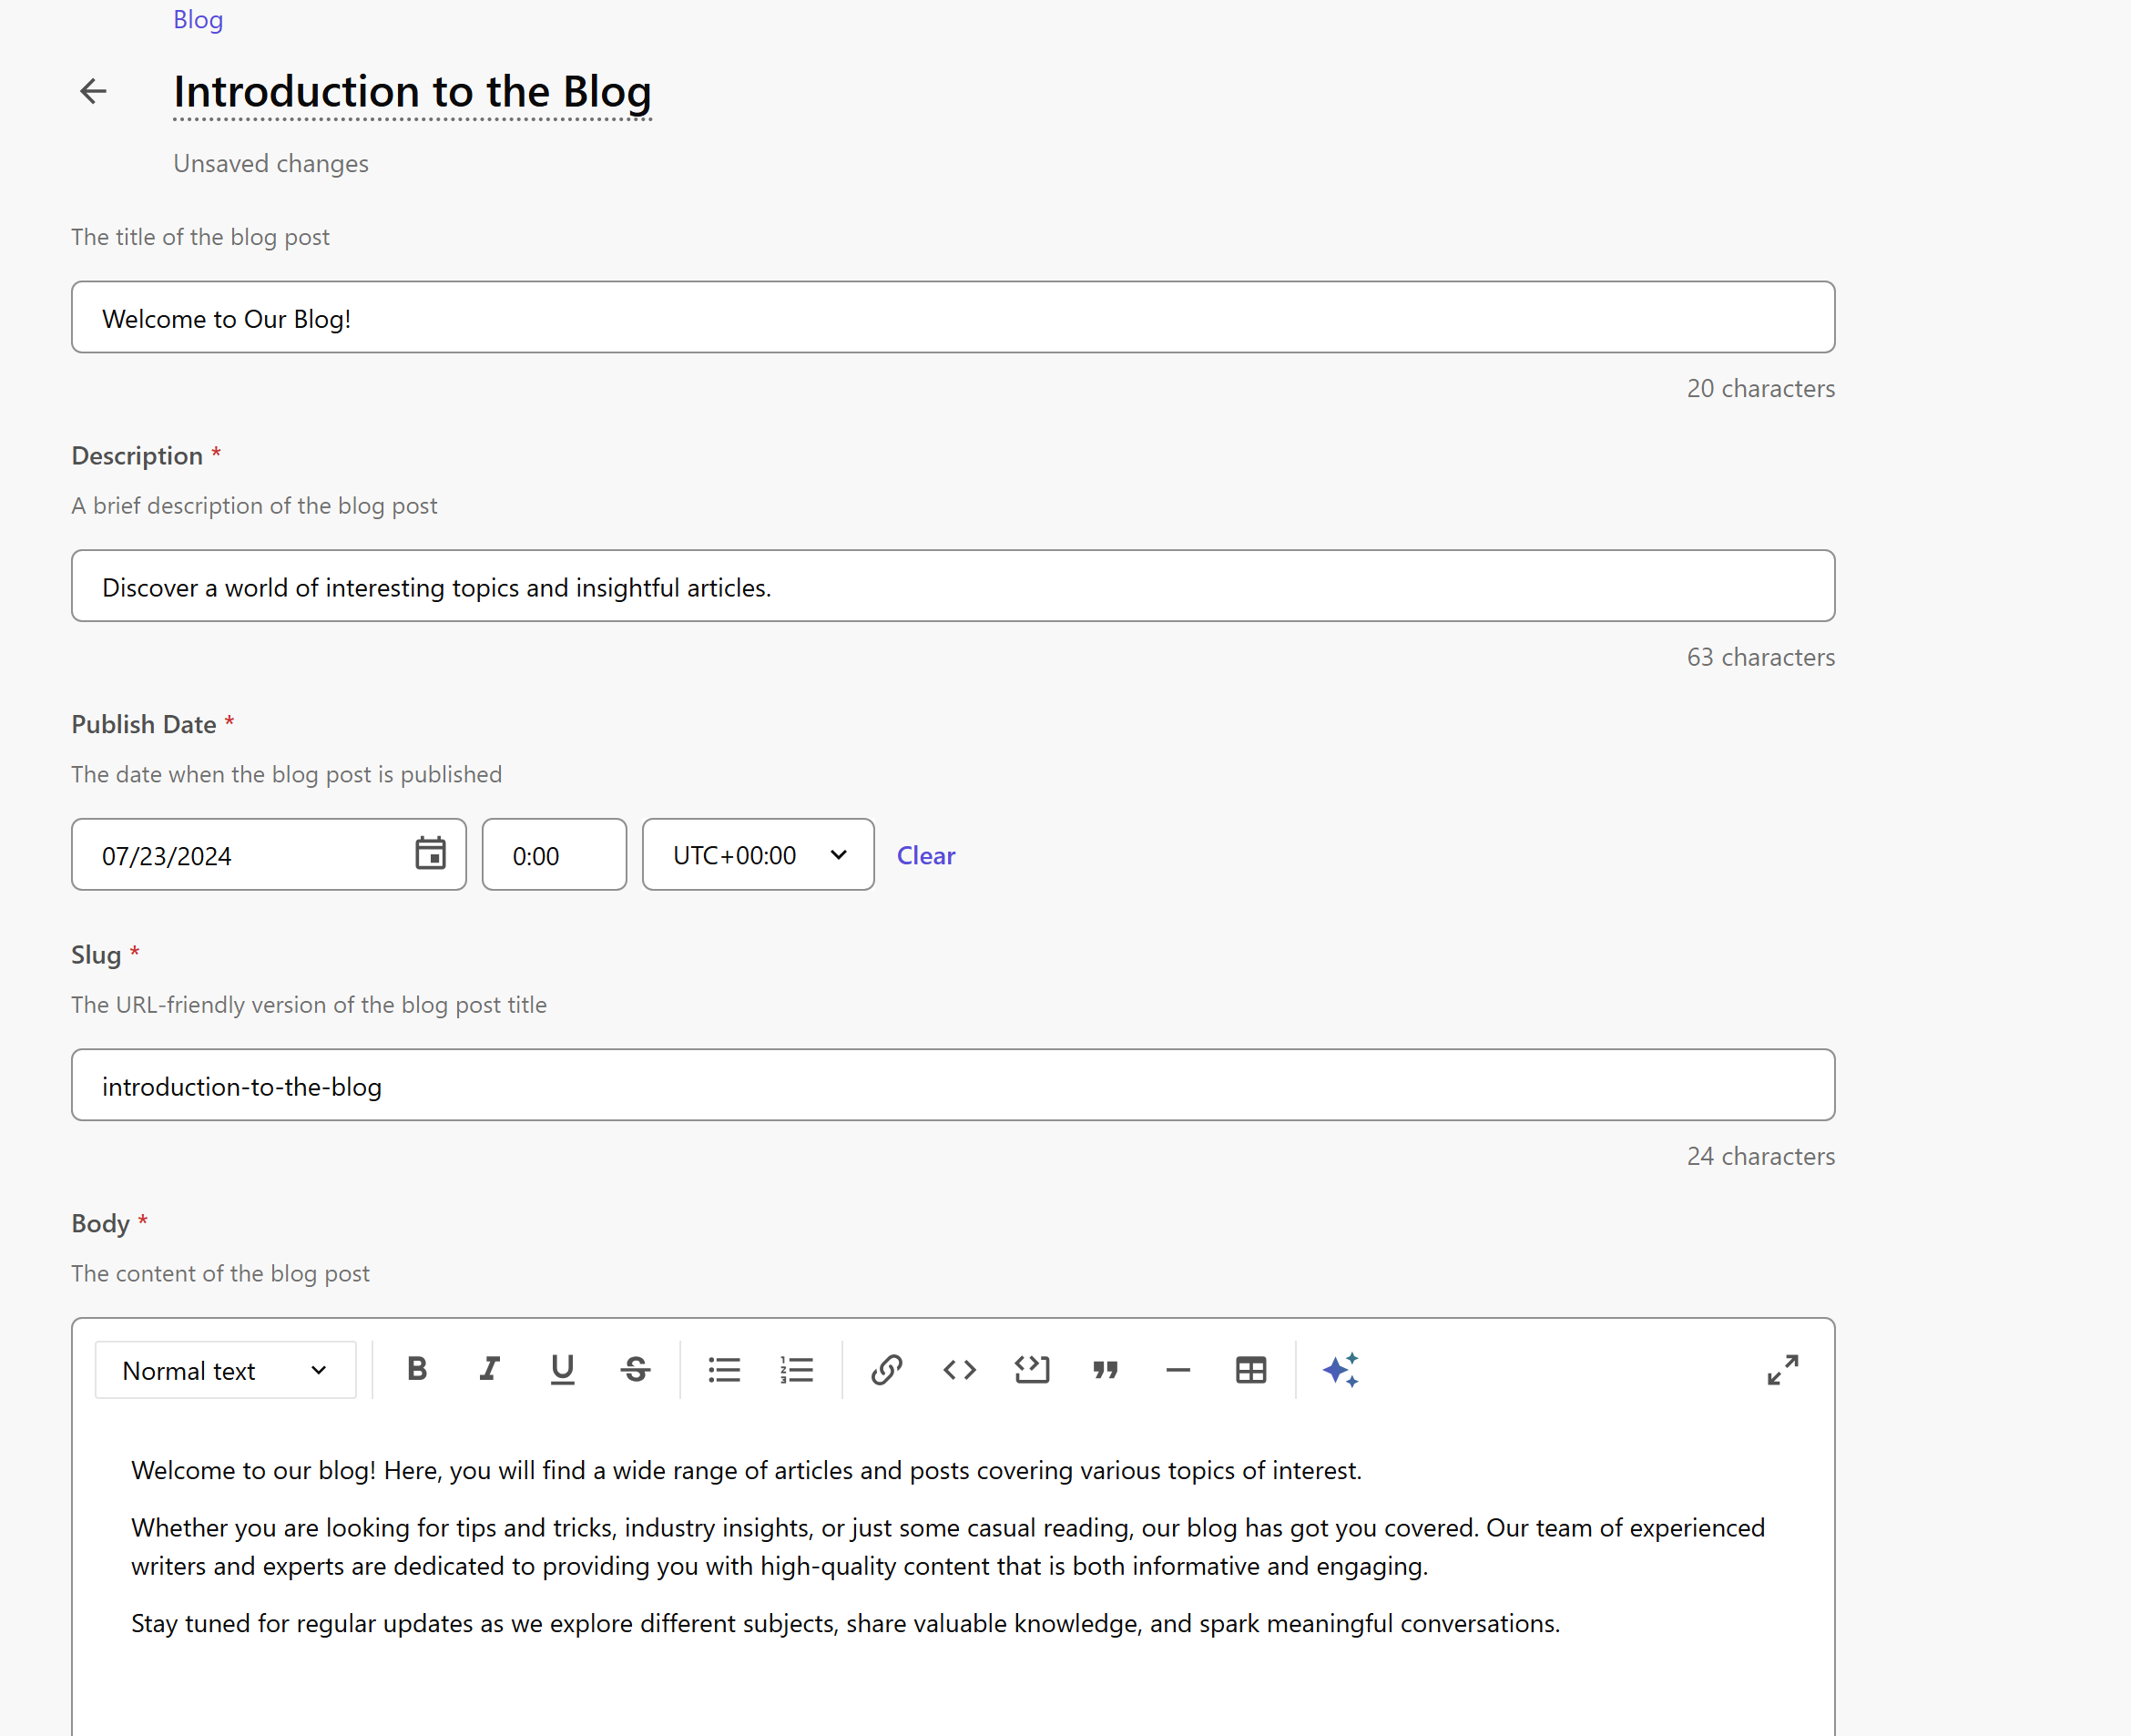This screenshot has width=2131, height=1736.
Task: Toggle italic formatting
Action: (489, 1369)
